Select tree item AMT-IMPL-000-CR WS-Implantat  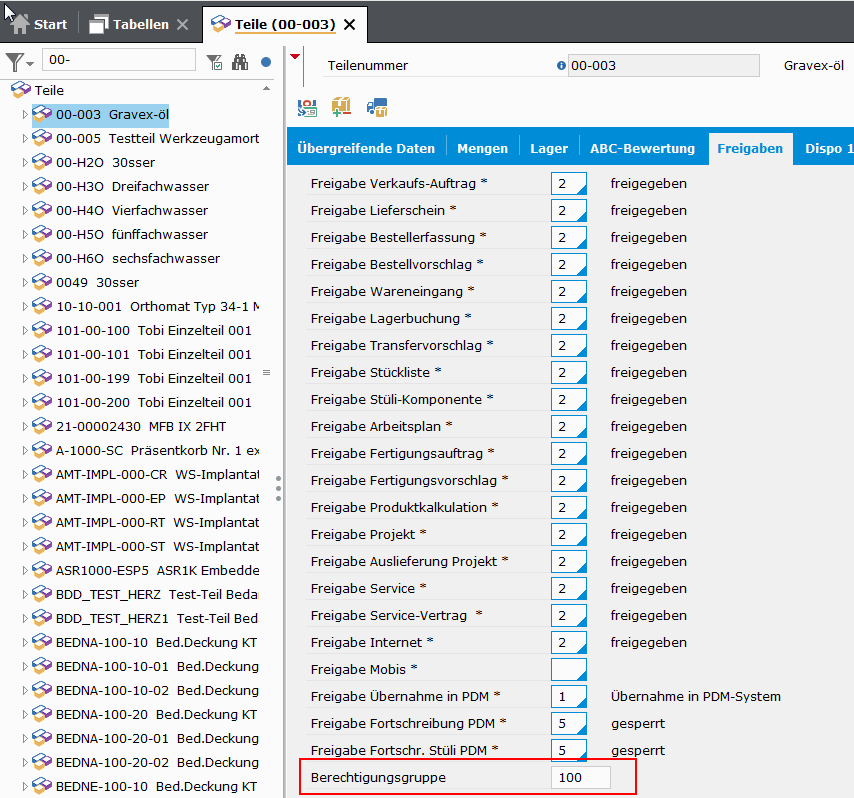coord(157,474)
